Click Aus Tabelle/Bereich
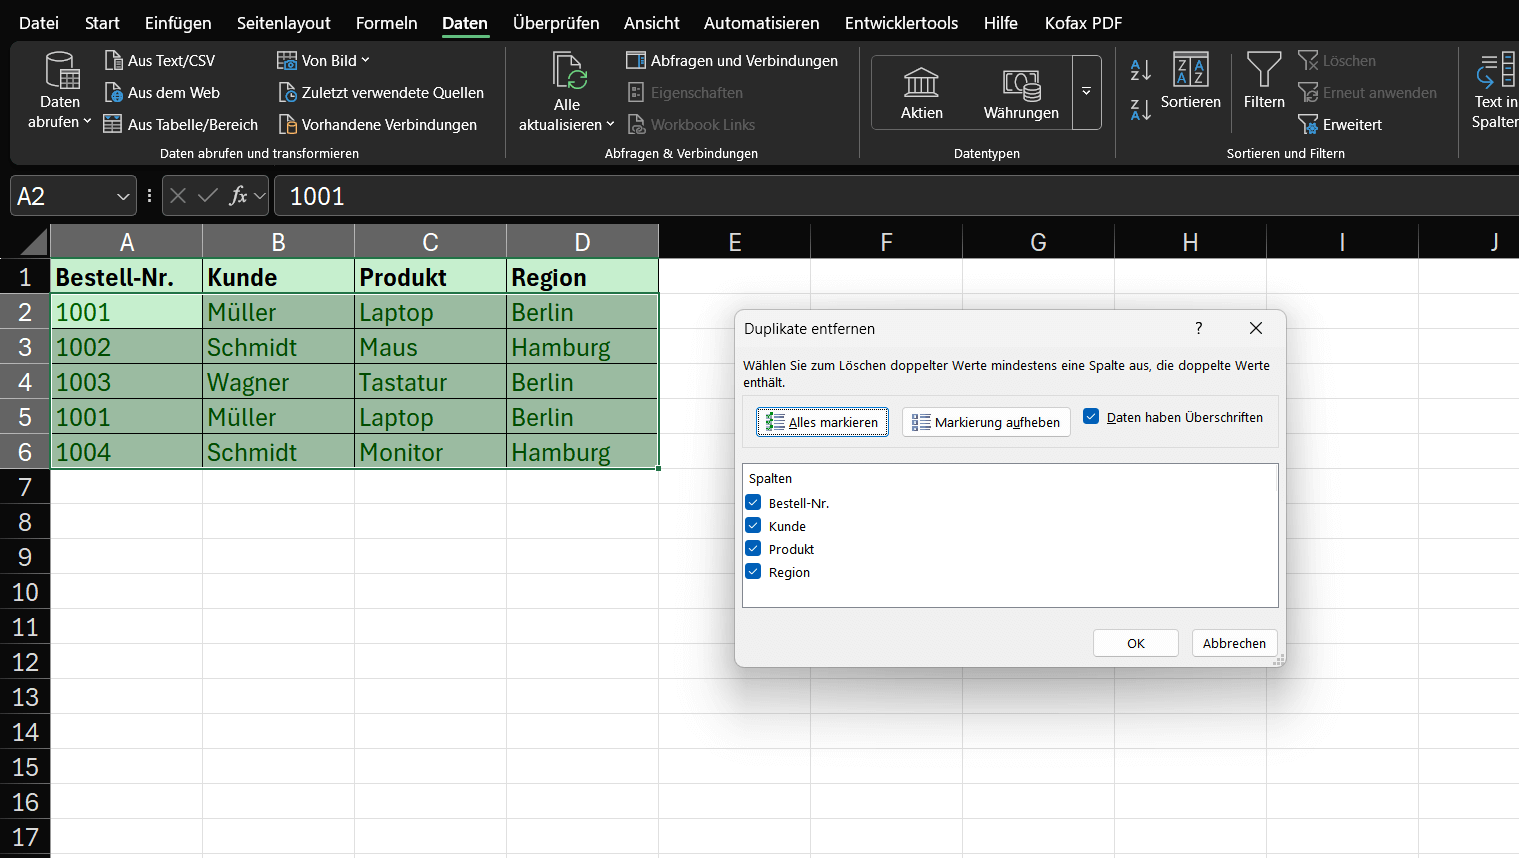This screenshot has height=858, width=1519. [x=180, y=124]
